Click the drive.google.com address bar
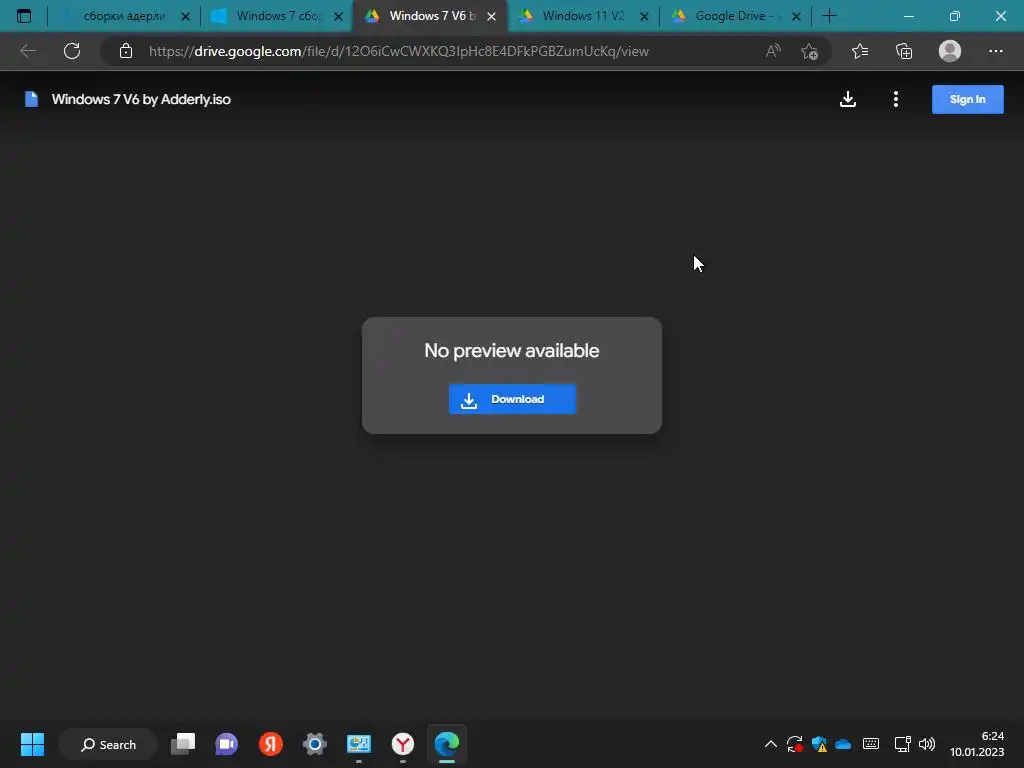The height and width of the screenshot is (768, 1024). point(398,51)
